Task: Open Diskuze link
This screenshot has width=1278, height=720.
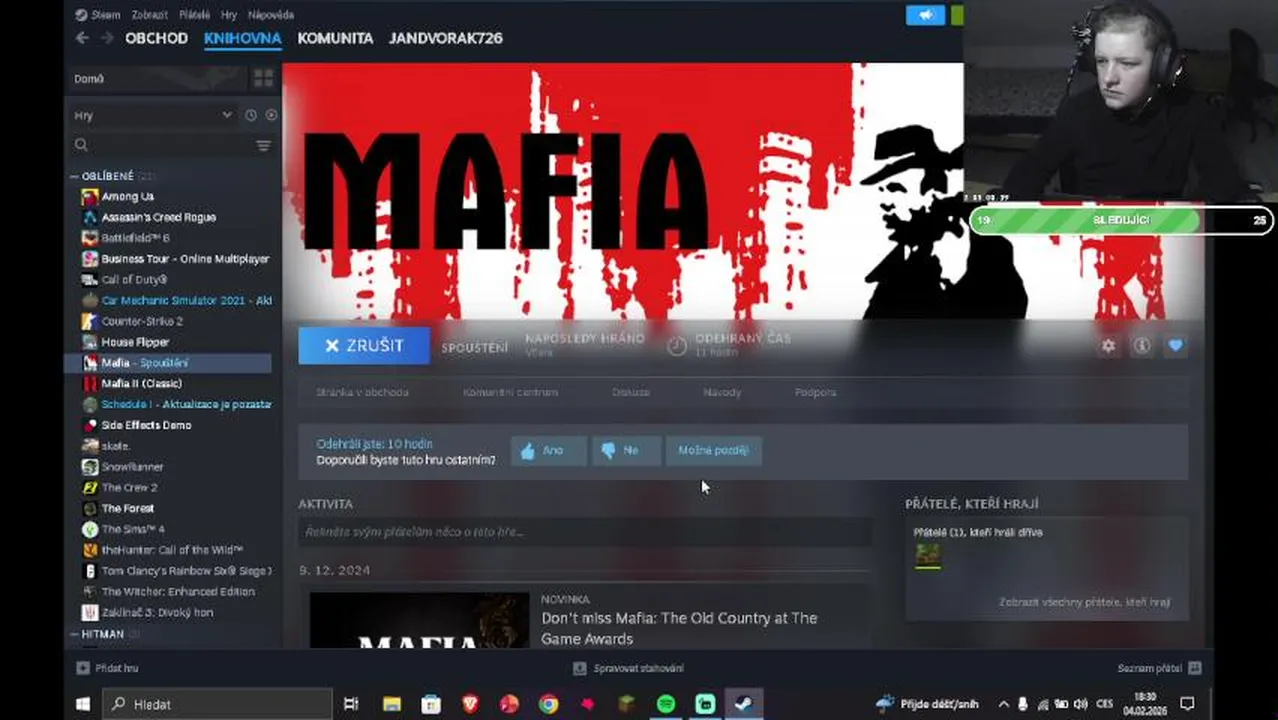Action: (x=631, y=392)
